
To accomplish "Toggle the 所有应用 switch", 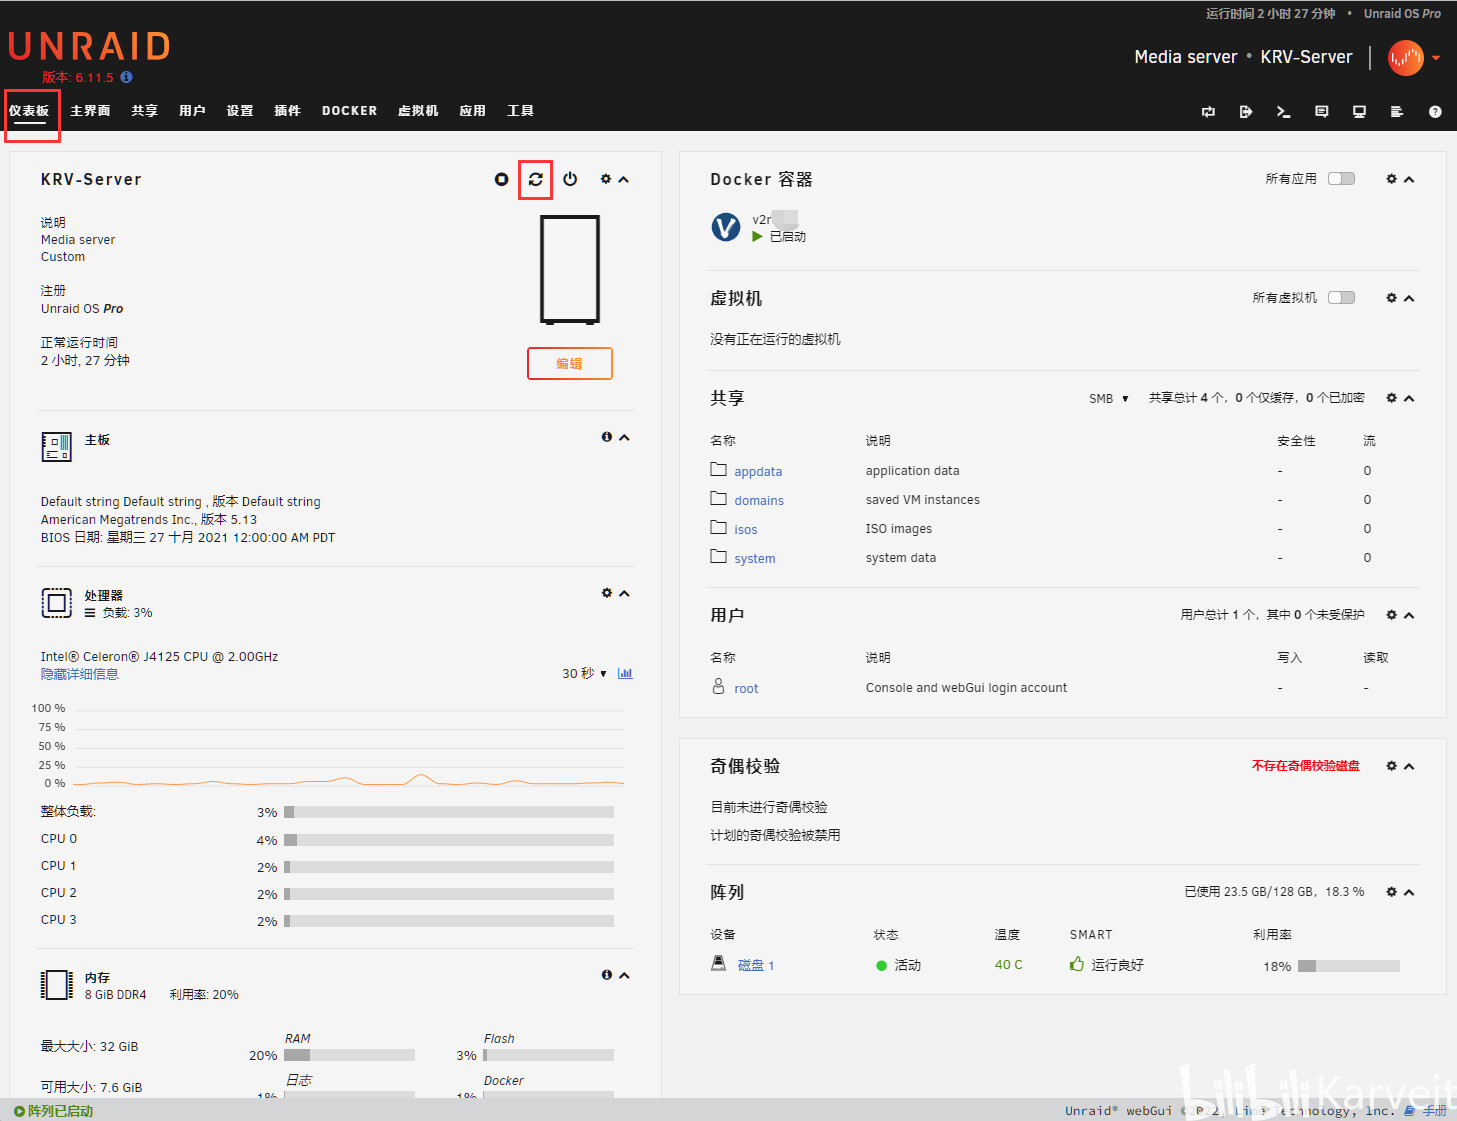I will click(x=1341, y=179).
